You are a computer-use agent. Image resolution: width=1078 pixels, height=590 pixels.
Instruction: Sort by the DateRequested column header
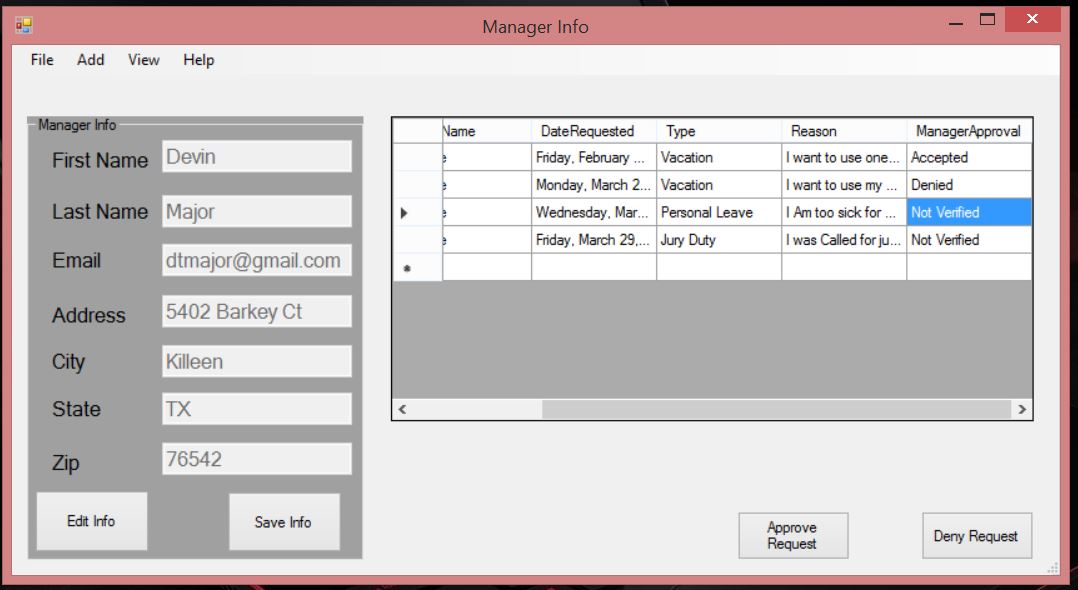click(593, 131)
